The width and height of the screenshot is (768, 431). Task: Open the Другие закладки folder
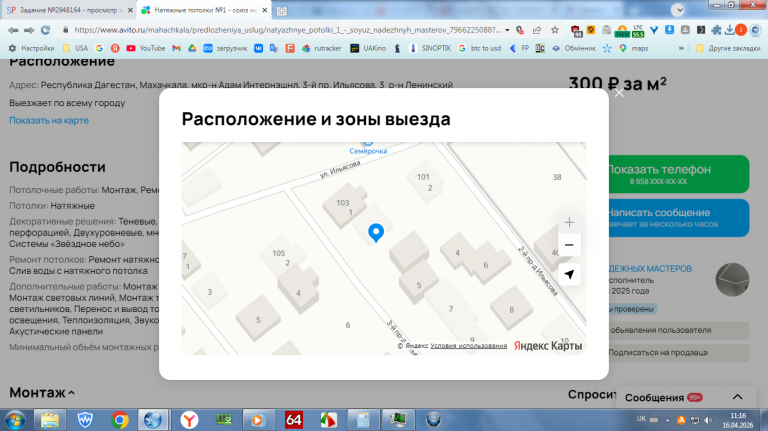[x=728, y=48]
